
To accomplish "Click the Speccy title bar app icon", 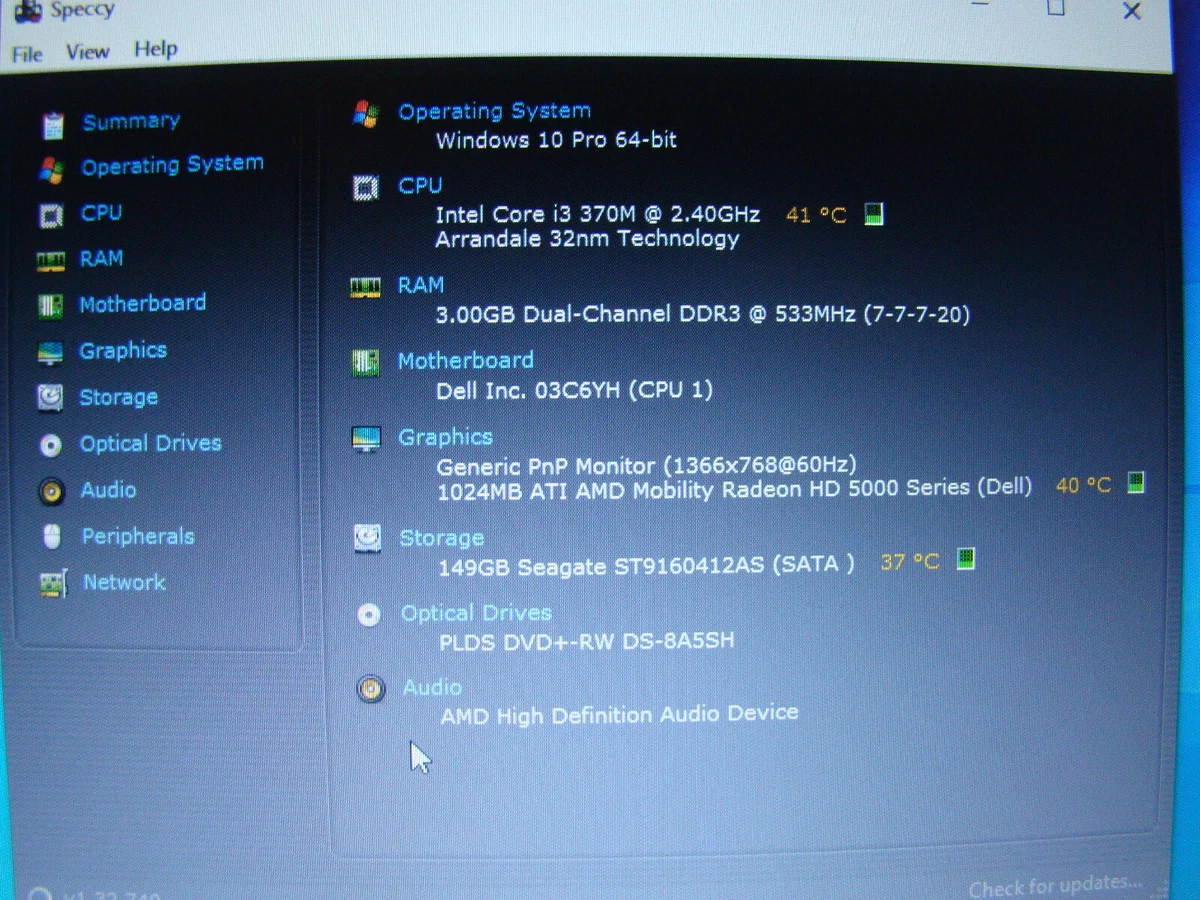I will (x=29, y=12).
